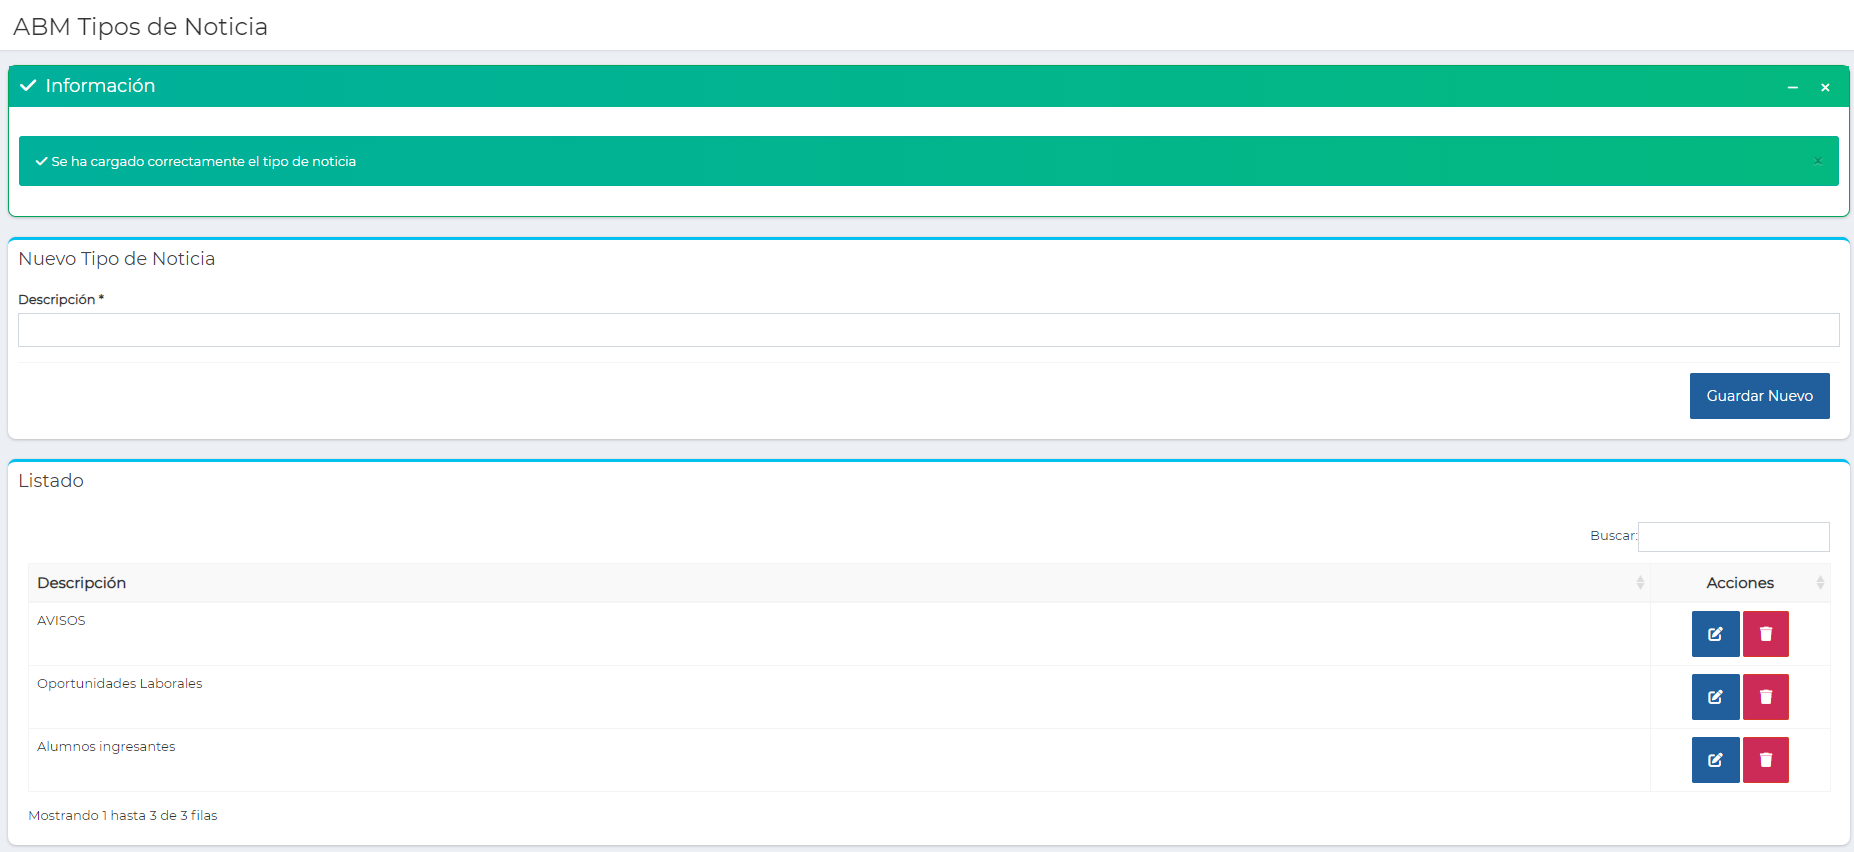Click into the Buscar search box
This screenshot has width=1854, height=852.
(x=1734, y=537)
